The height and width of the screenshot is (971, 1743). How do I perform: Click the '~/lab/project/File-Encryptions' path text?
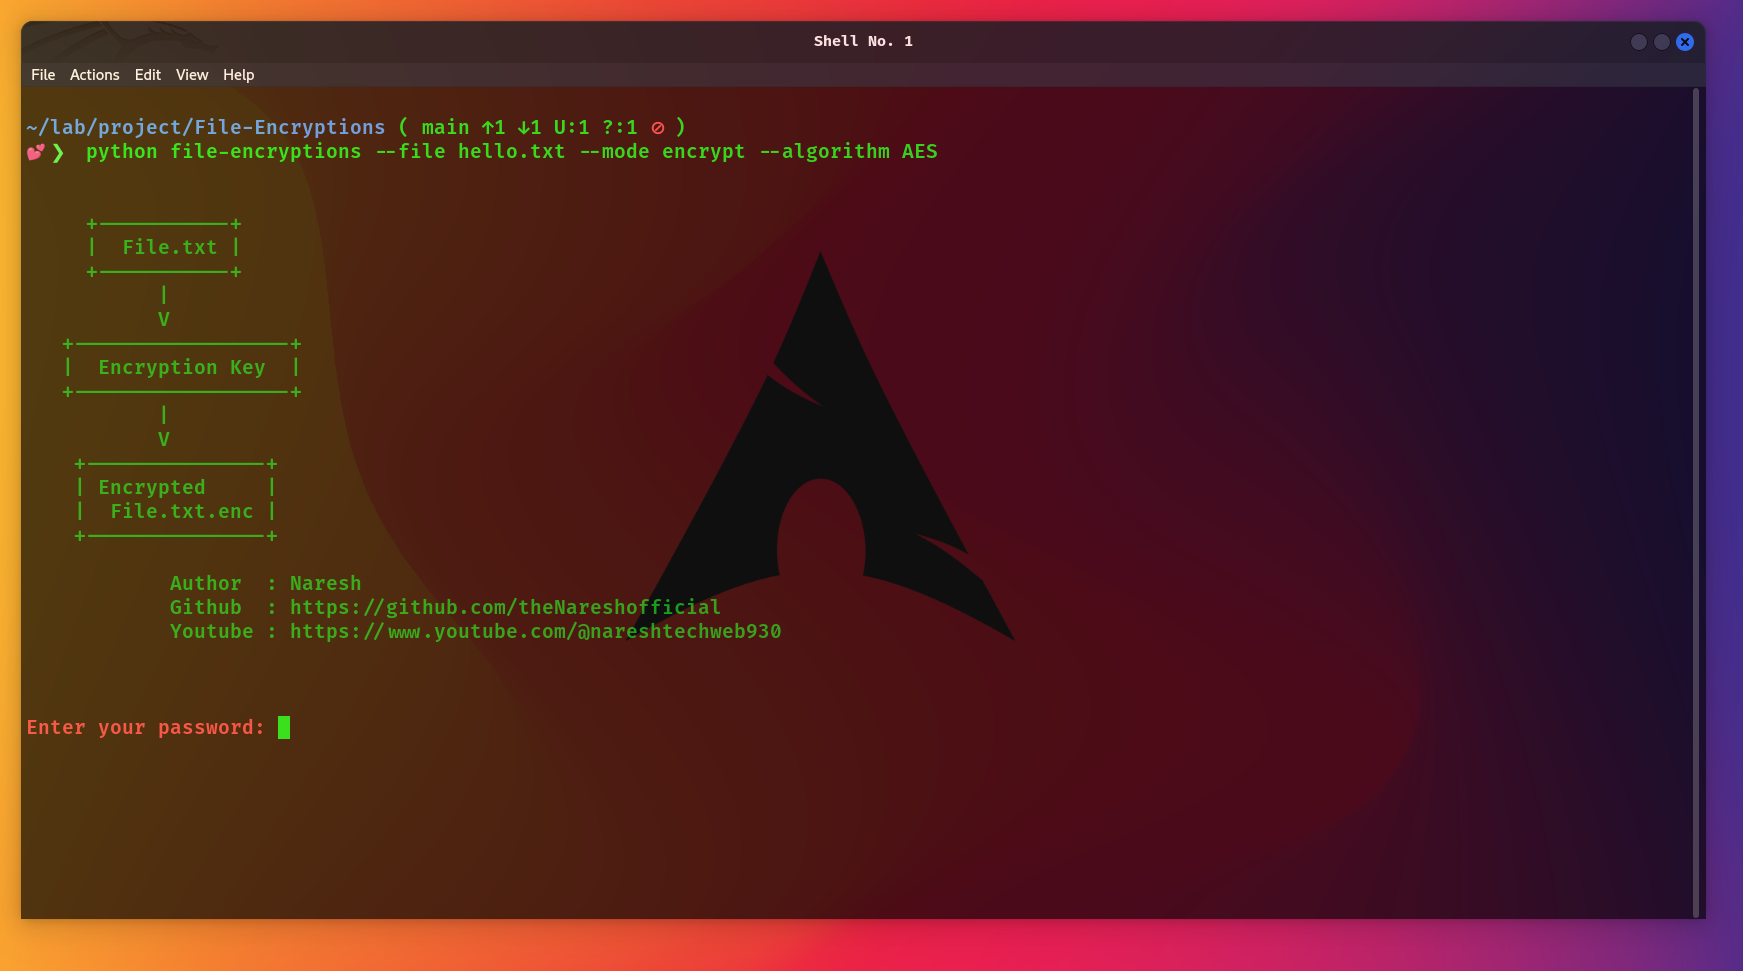click(x=206, y=127)
